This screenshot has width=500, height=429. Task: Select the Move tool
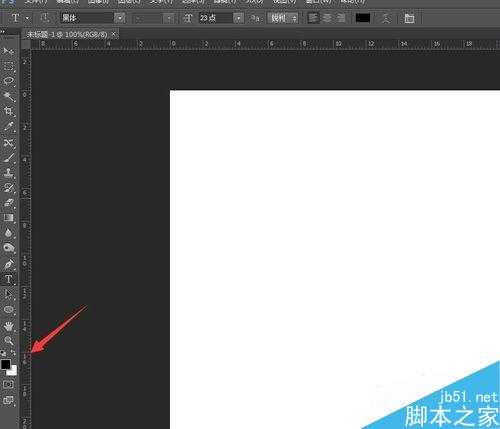click(x=9, y=51)
